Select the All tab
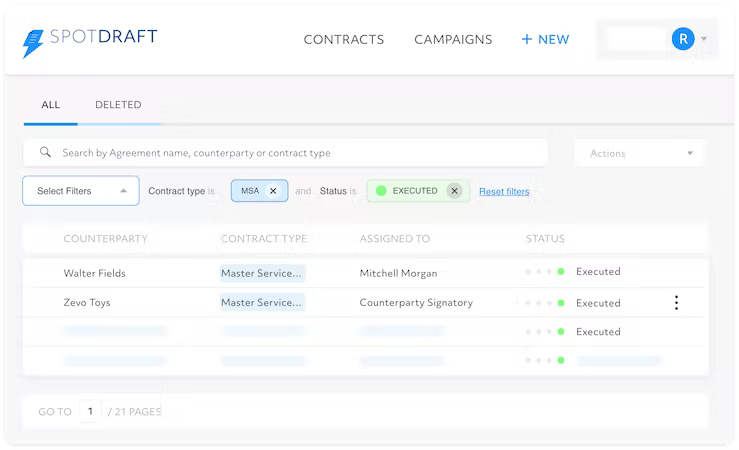The image size is (739, 450). click(51, 105)
